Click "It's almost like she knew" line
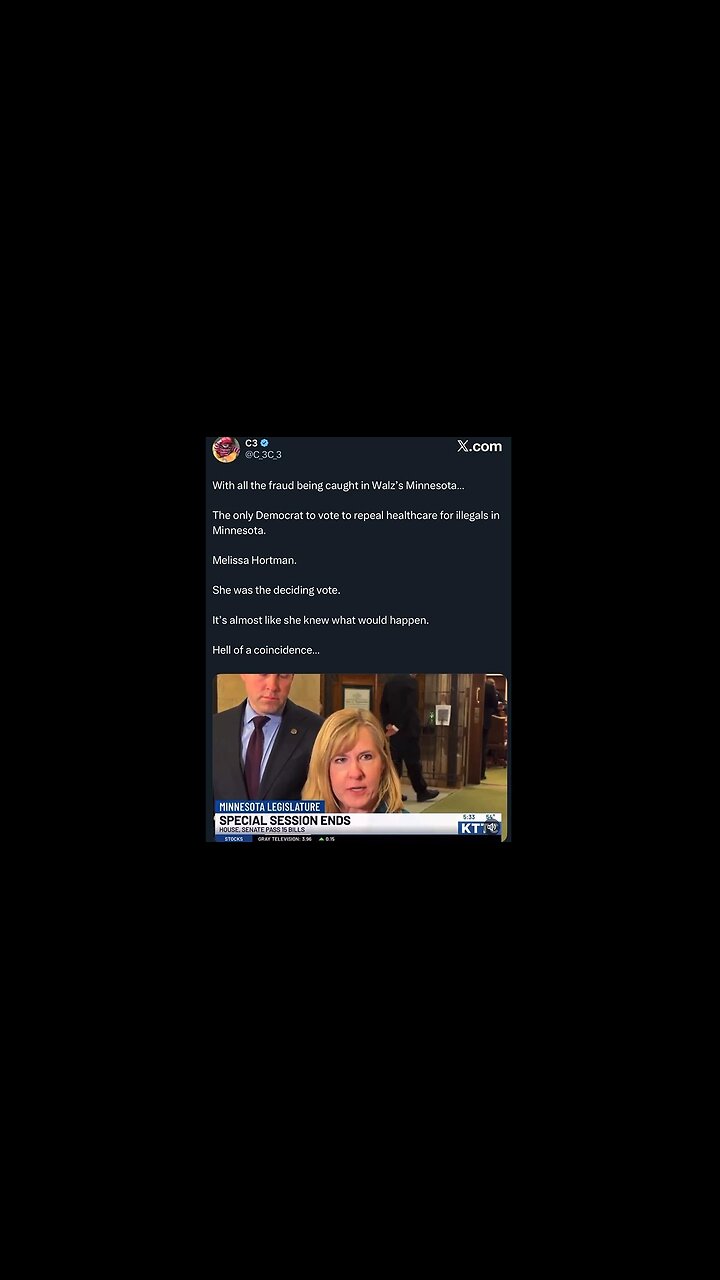Image resolution: width=720 pixels, height=1280 pixels. [x=320, y=620]
